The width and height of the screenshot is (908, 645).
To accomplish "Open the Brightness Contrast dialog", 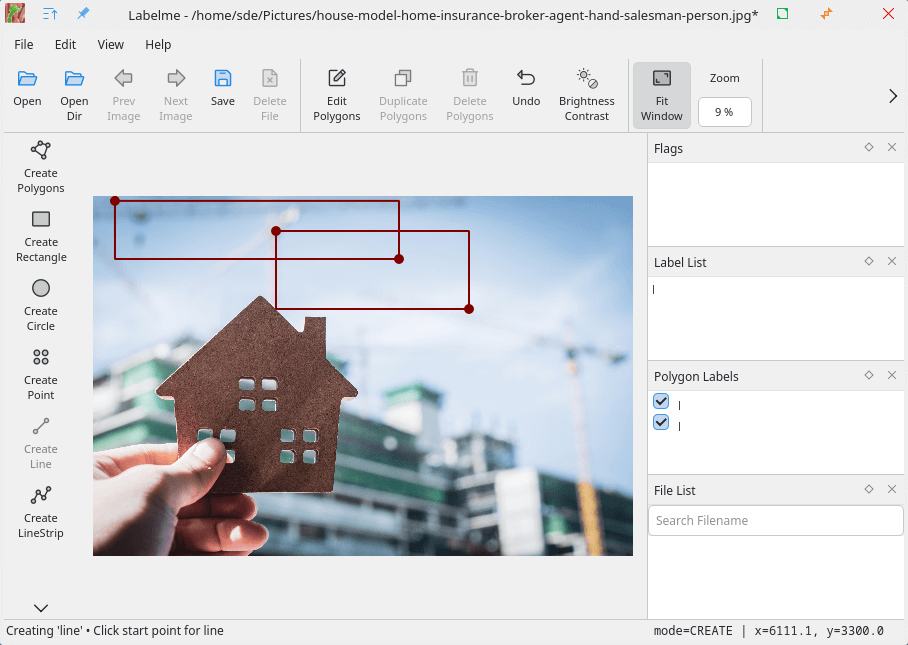I will [586, 95].
